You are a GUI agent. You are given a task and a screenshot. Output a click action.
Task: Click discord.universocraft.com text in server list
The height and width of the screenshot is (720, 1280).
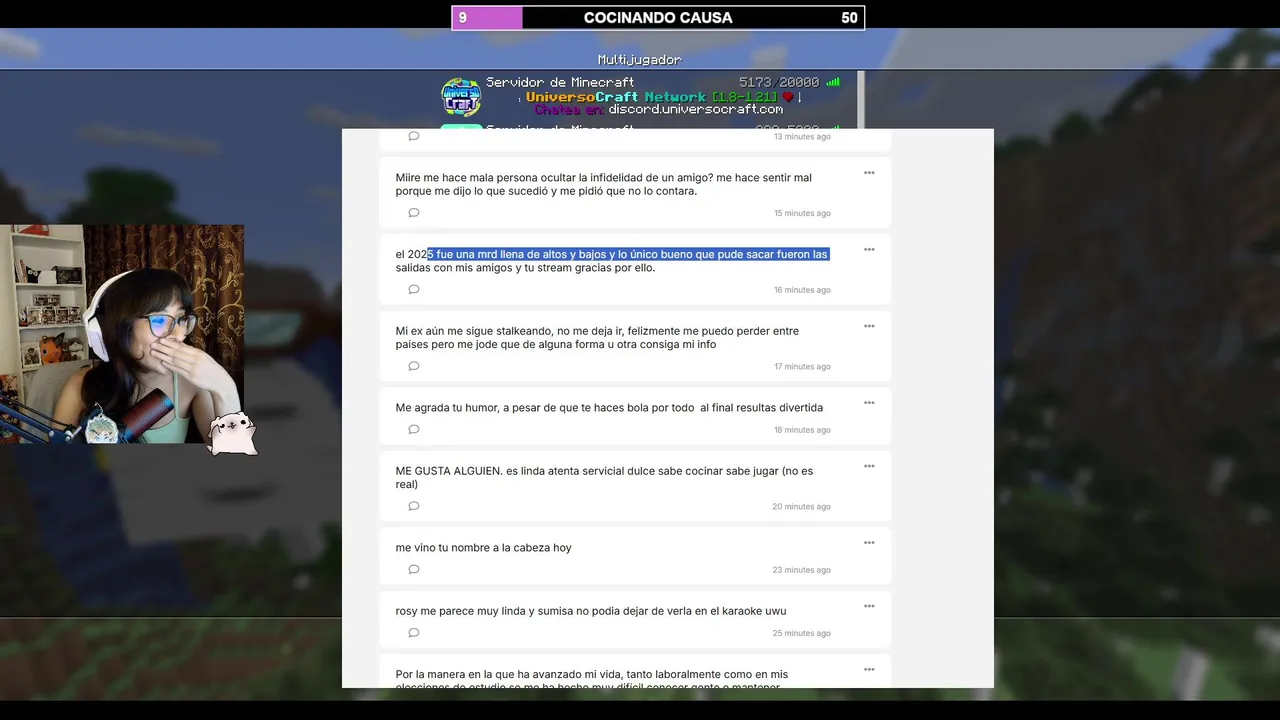tap(695, 110)
